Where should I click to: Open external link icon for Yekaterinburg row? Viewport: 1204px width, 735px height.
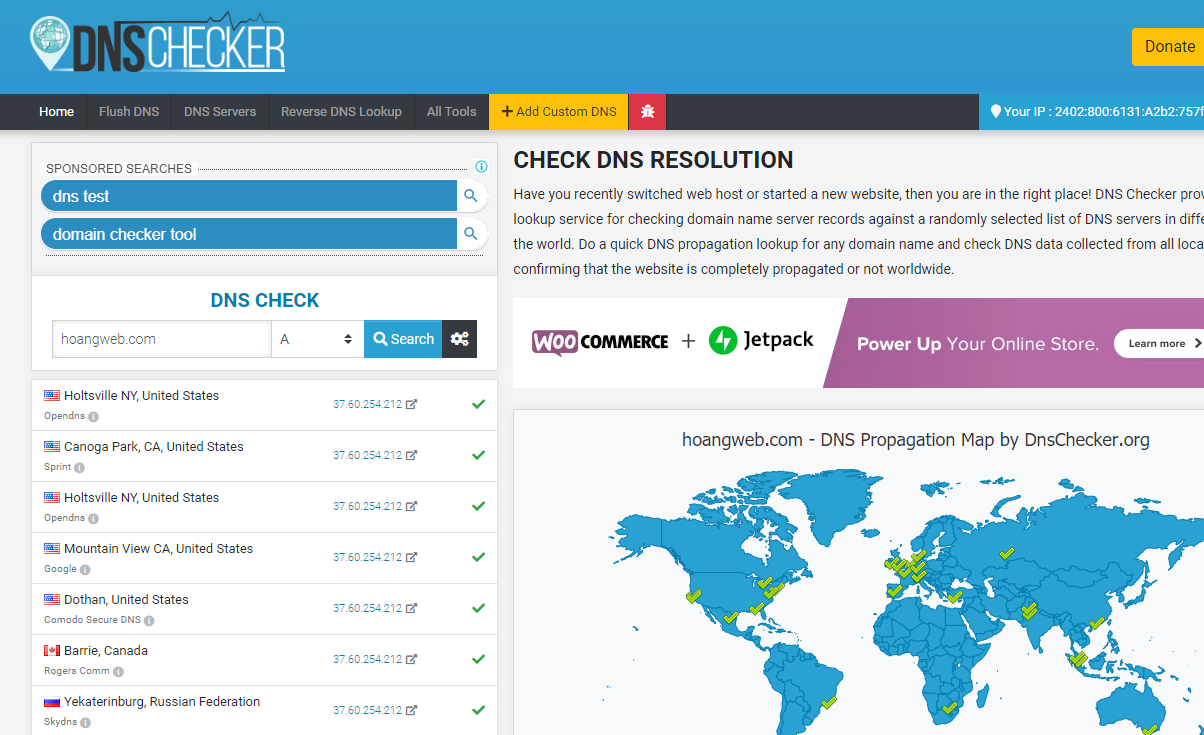pos(411,710)
